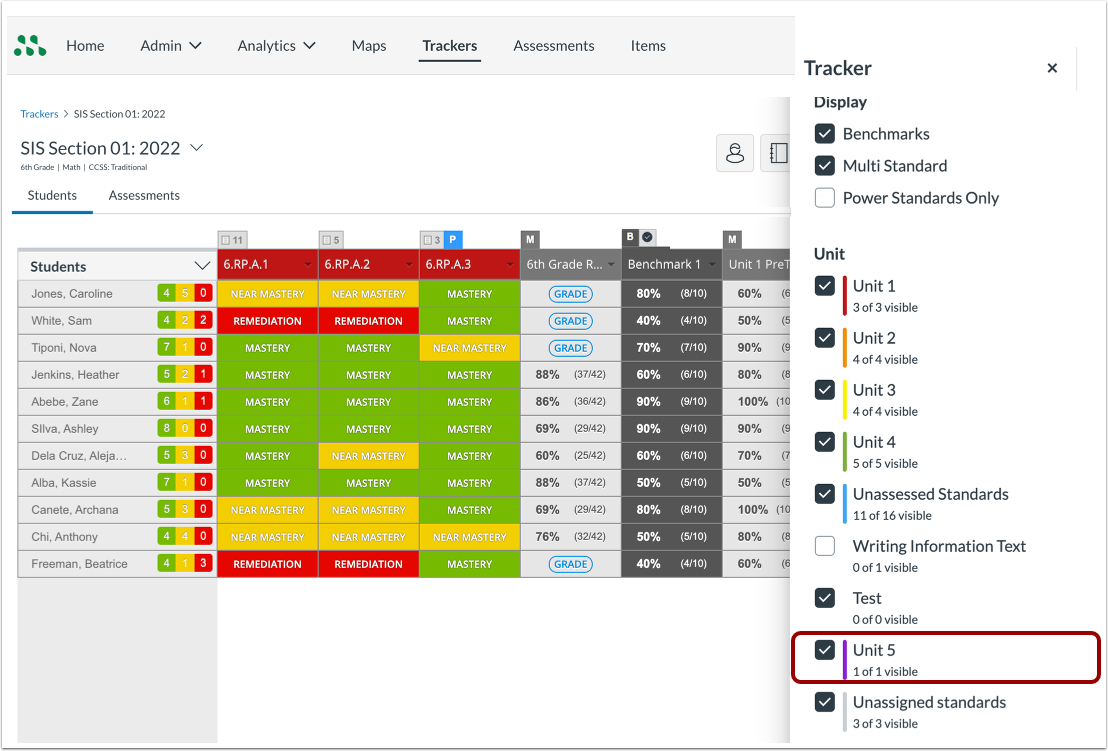Open the Analytics dropdown menu
This screenshot has width=1108, height=751.
tap(276, 46)
